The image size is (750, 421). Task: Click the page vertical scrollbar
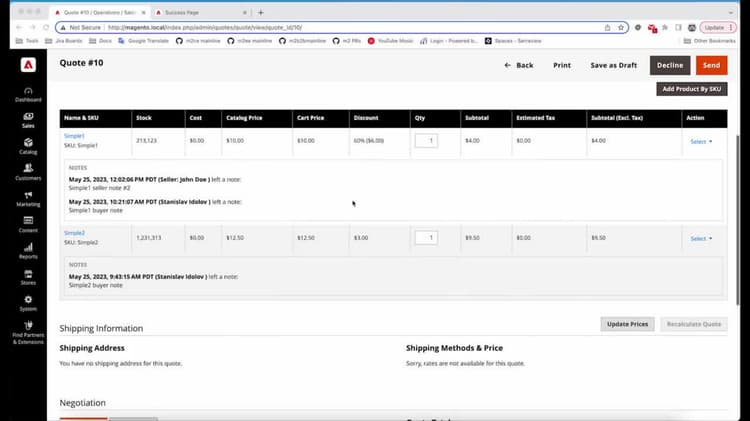click(x=738, y=220)
